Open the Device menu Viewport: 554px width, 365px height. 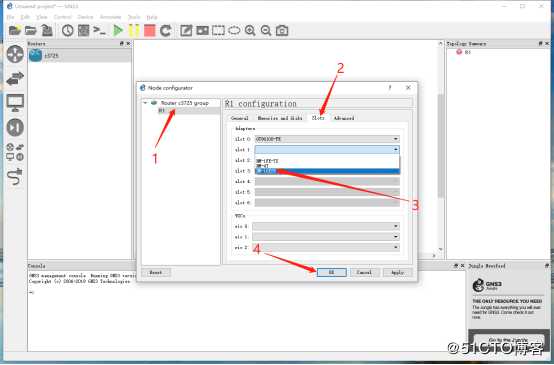point(85,17)
